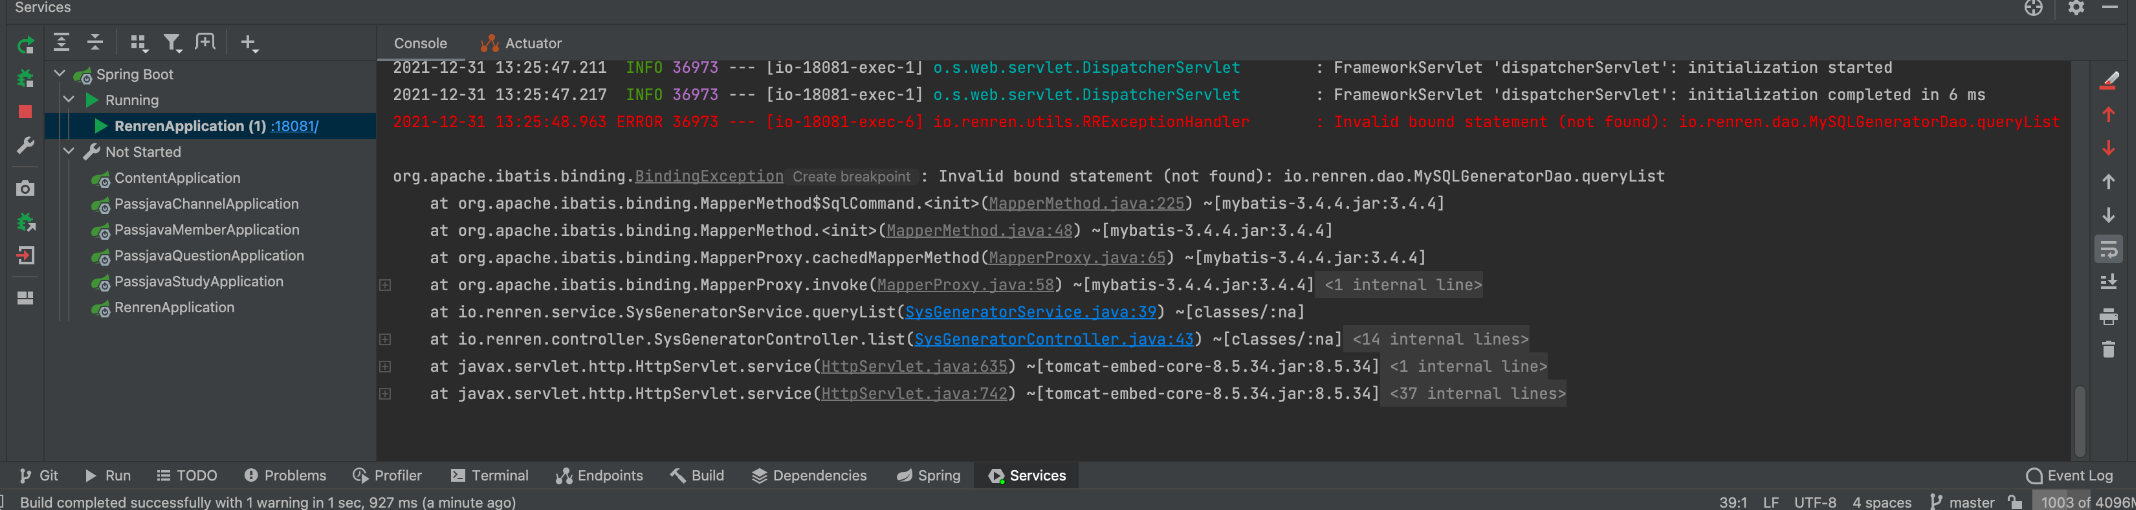The height and width of the screenshot is (510, 2136).
Task: Open the Services panel settings gear
Action: pos(2076,8)
